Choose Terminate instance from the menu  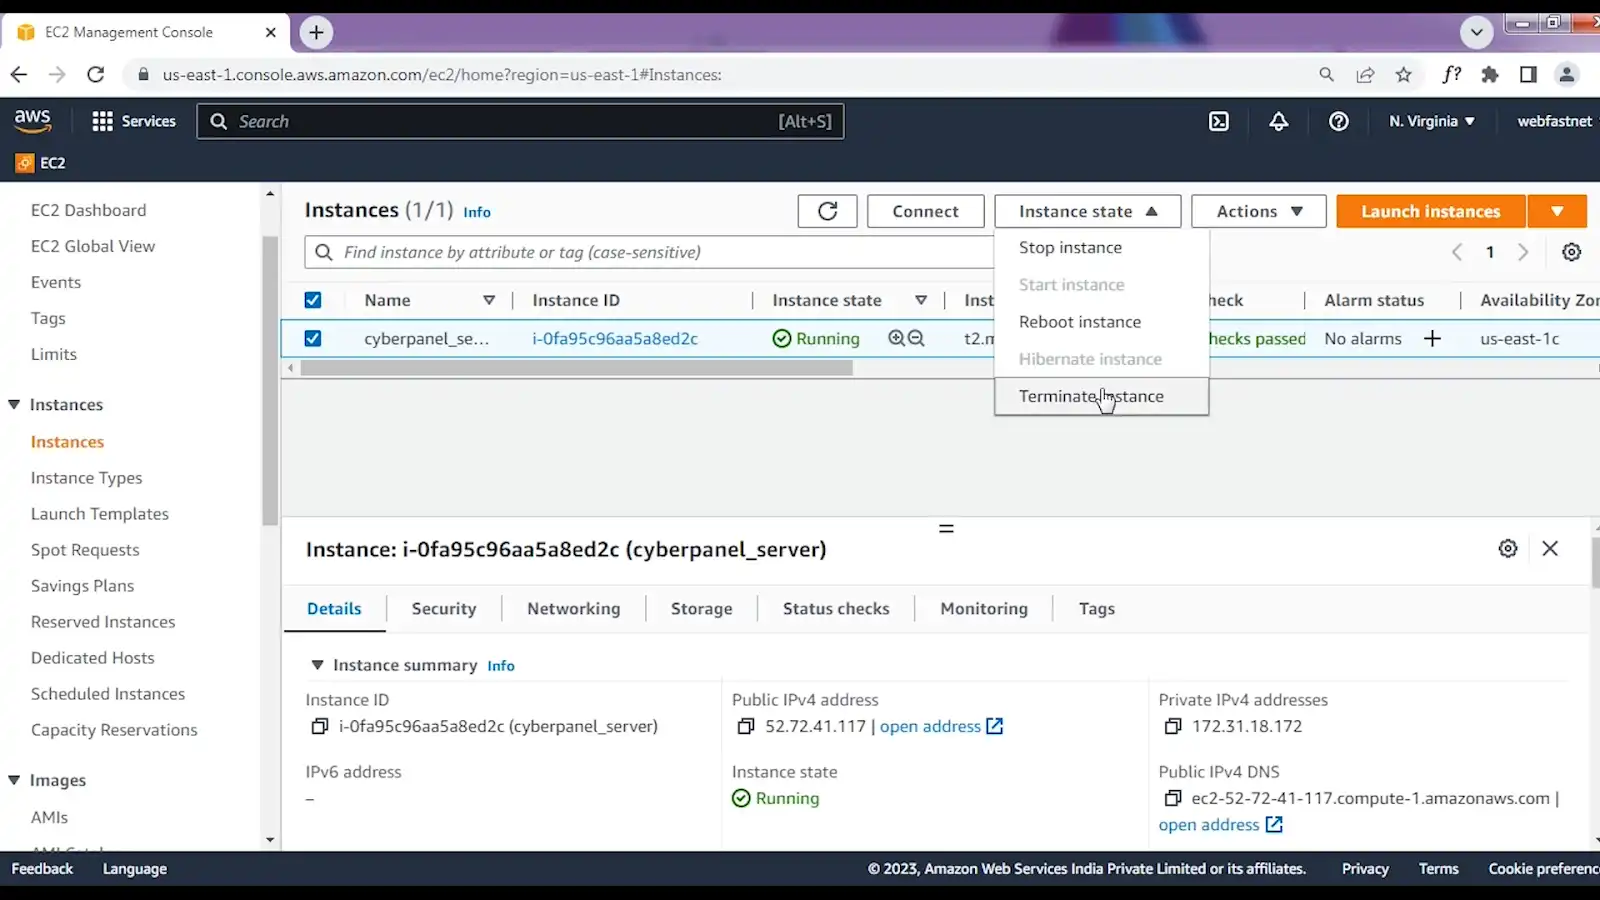[x=1101, y=396]
